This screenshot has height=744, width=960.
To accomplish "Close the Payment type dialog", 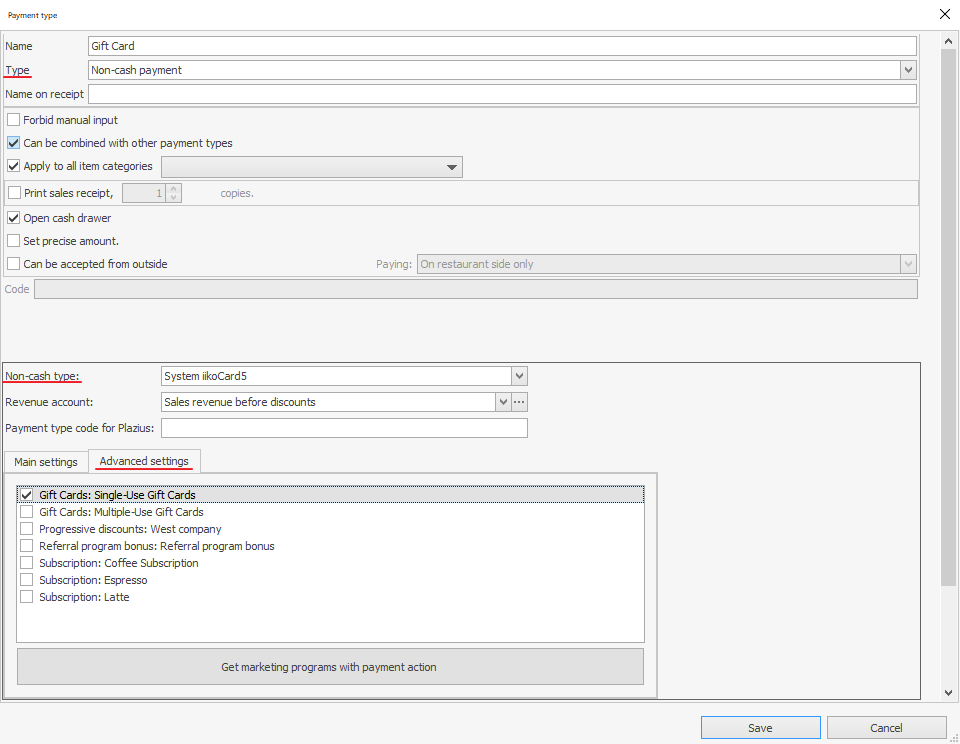I will coord(945,14).
